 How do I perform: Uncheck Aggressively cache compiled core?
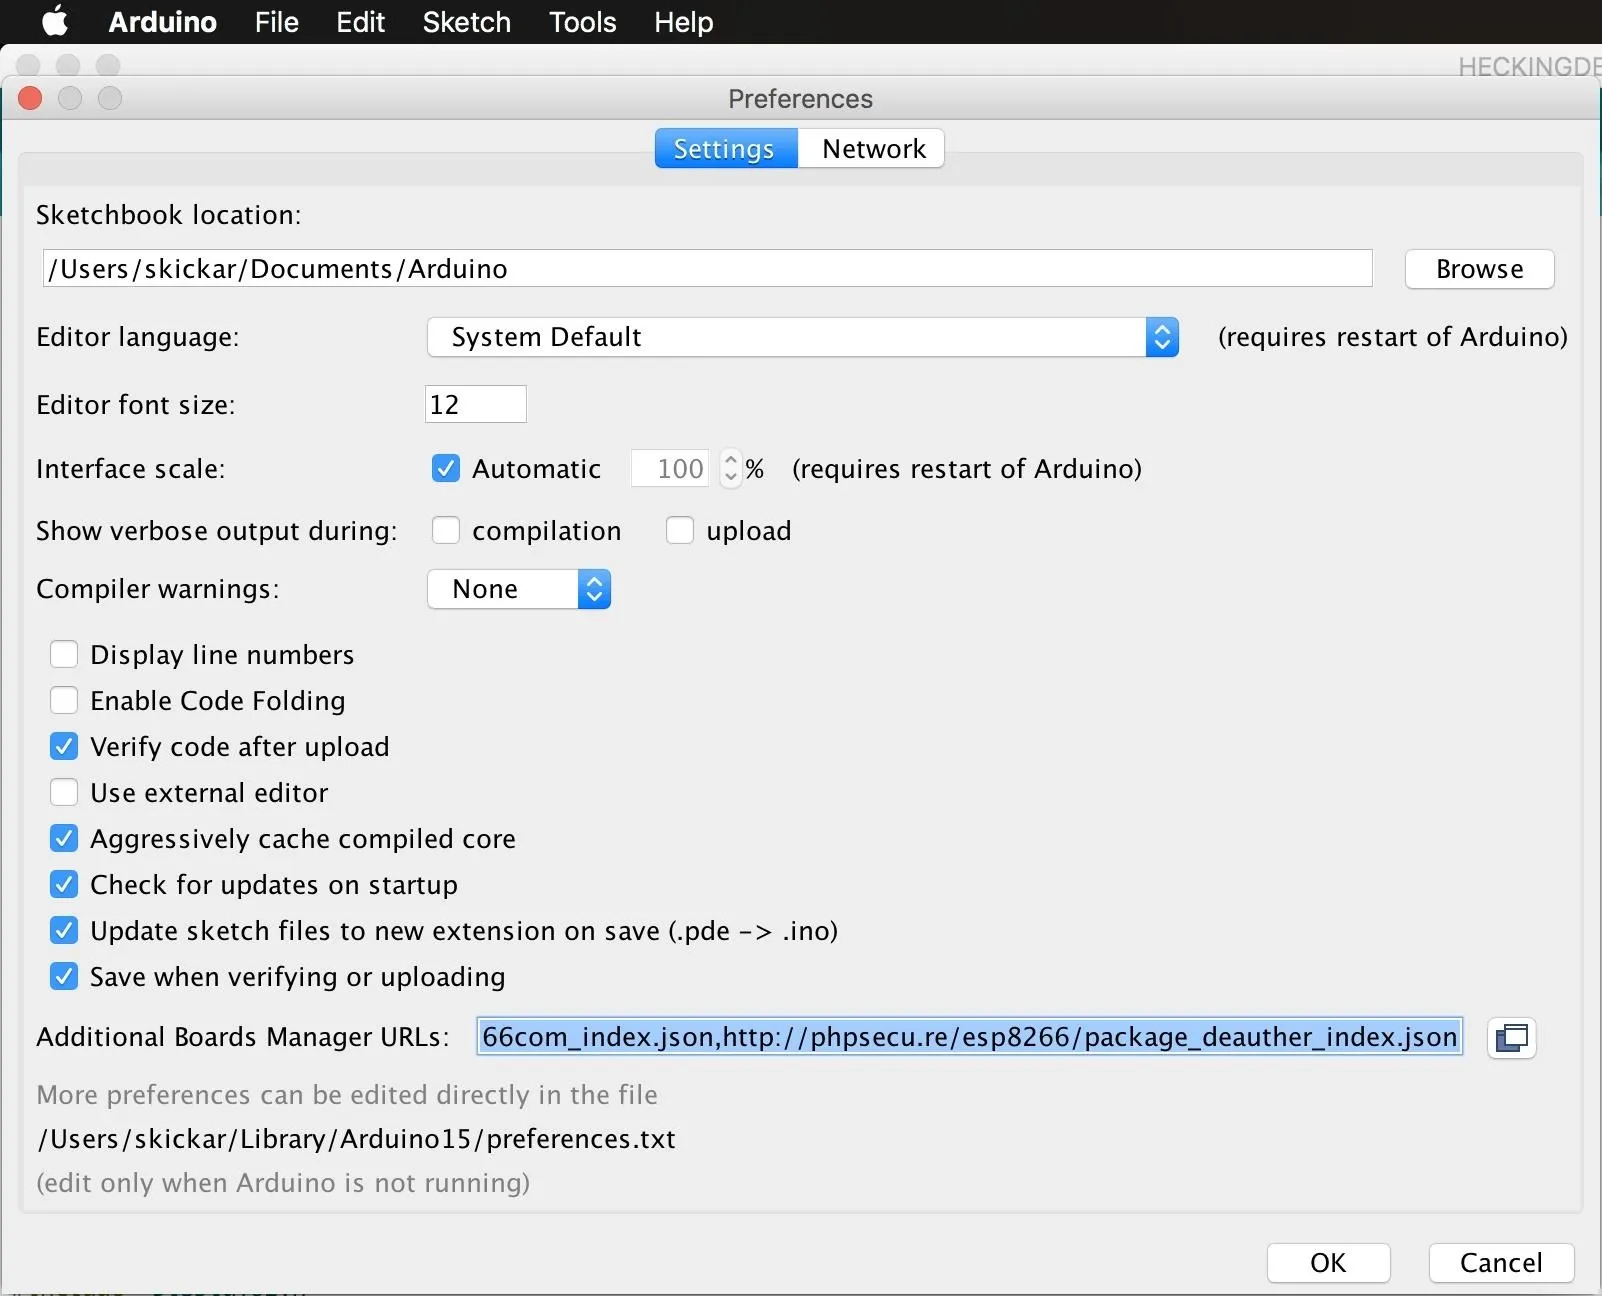coord(64,838)
